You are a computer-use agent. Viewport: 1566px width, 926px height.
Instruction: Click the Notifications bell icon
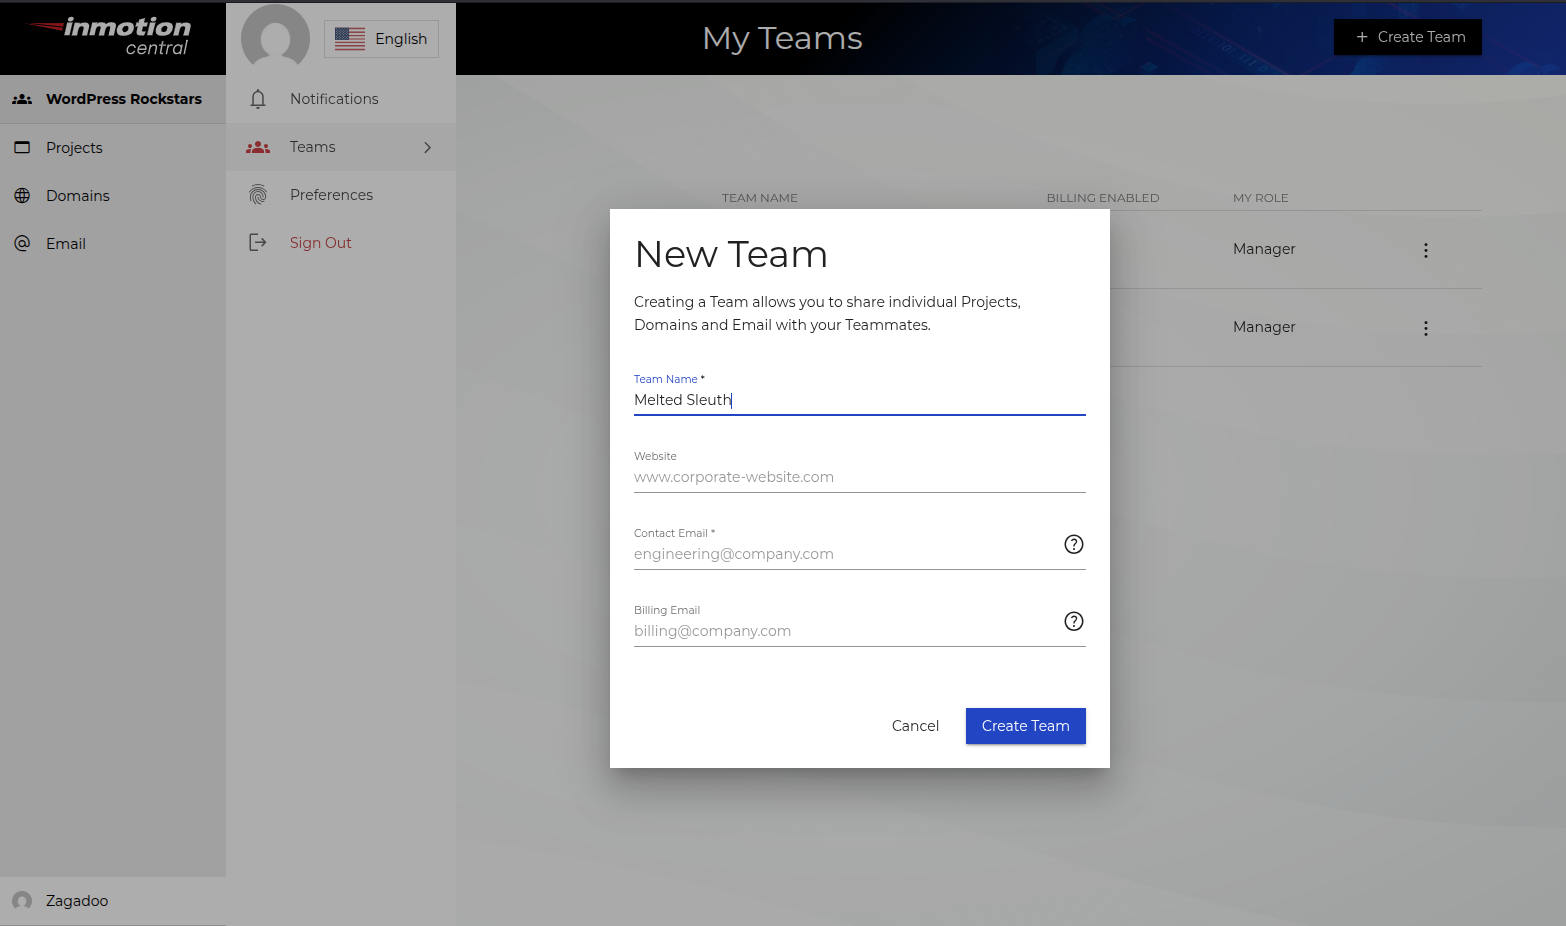coord(257,98)
